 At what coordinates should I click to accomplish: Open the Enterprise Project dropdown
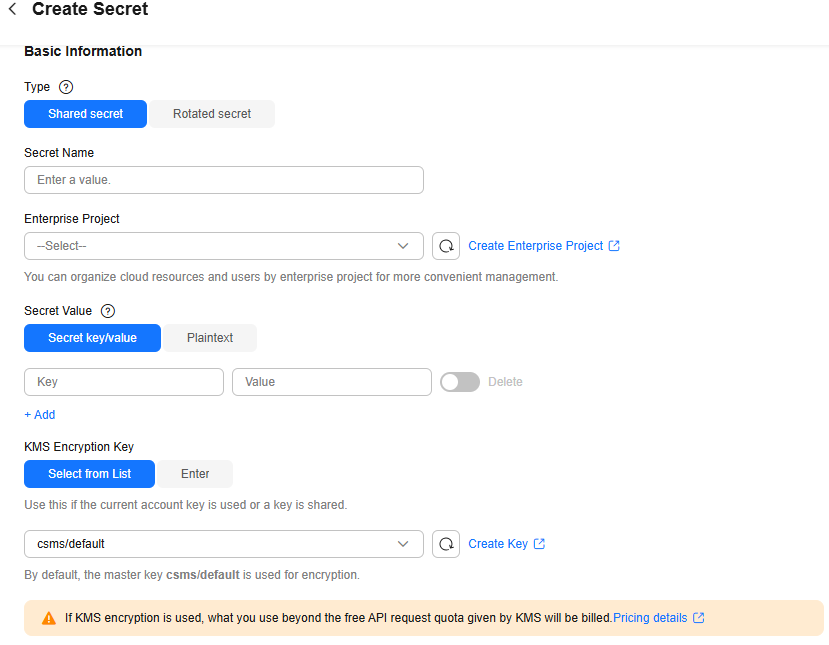point(223,246)
